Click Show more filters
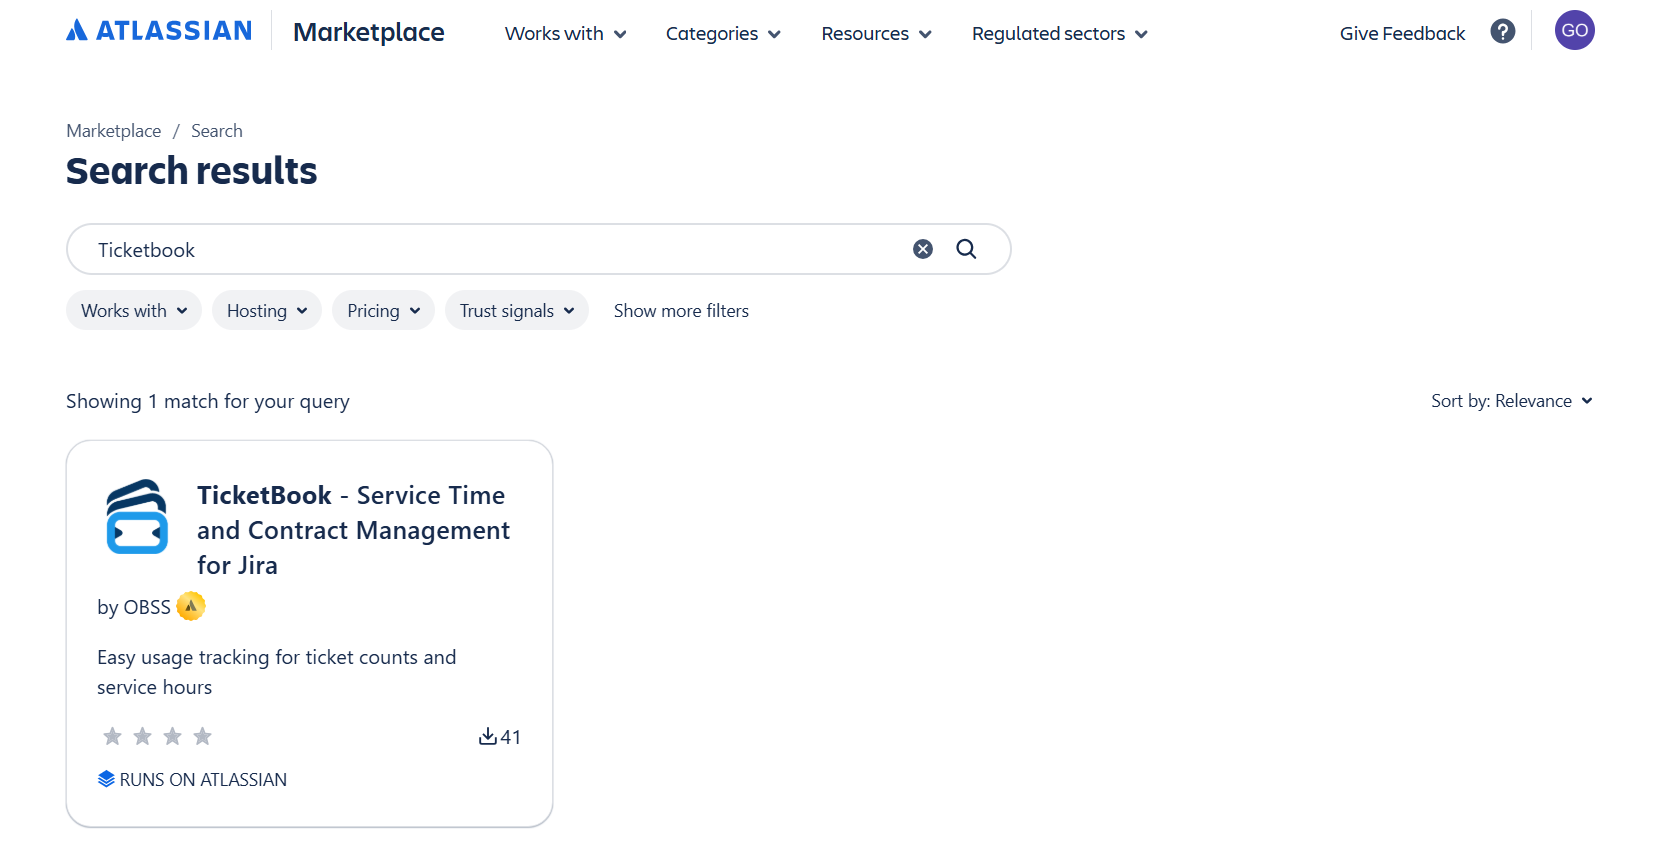The width and height of the screenshot is (1669, 848). (681, 311)
